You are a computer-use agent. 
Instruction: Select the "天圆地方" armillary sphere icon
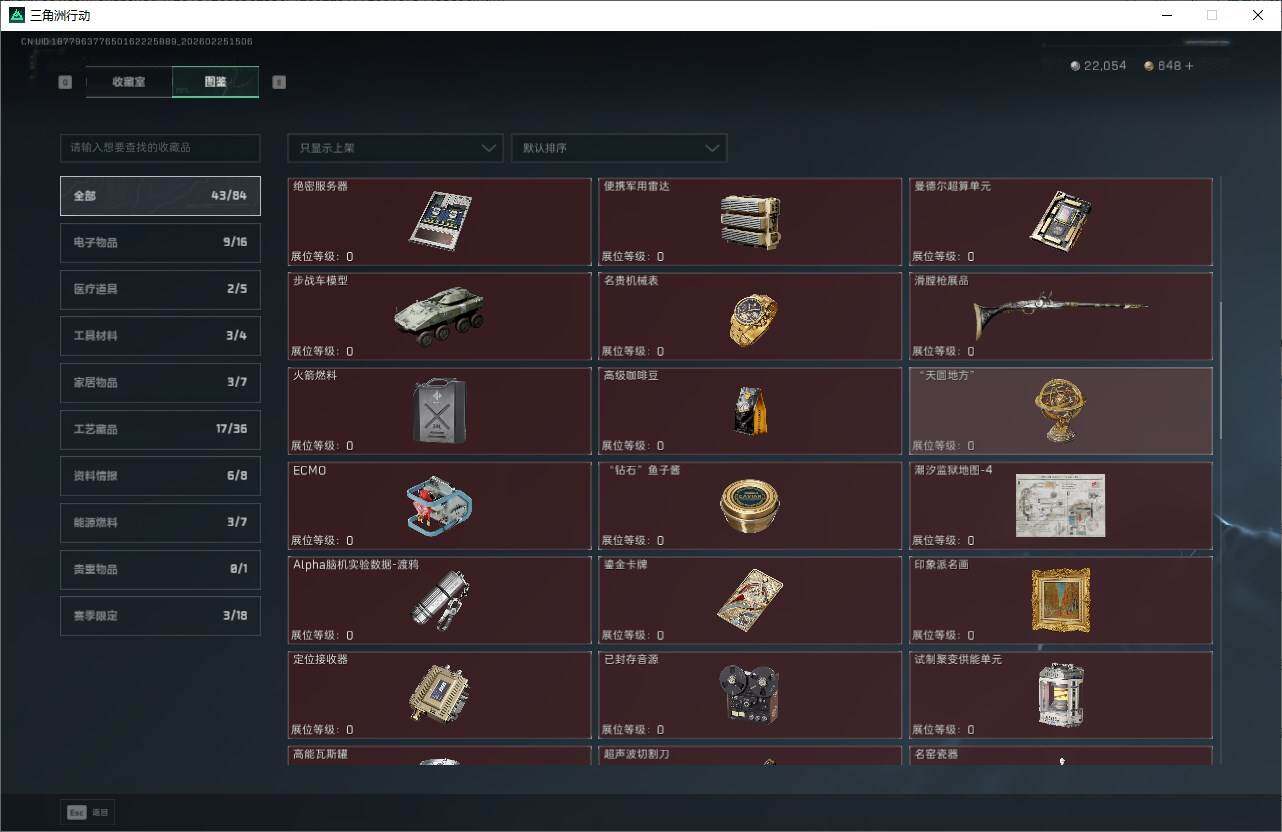pyautogui.click(x=1060, y=410)
